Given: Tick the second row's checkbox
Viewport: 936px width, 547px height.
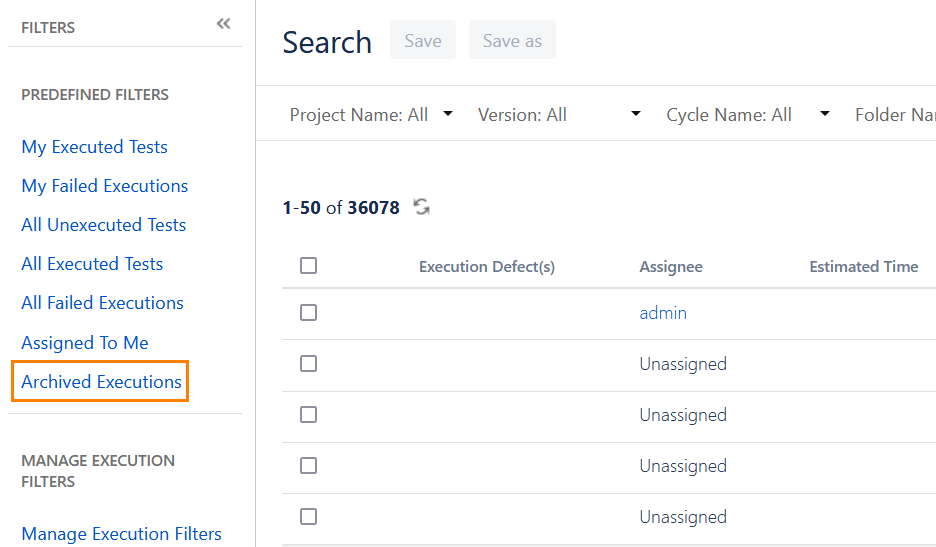Looking at the screenshot, I should 308,364.
